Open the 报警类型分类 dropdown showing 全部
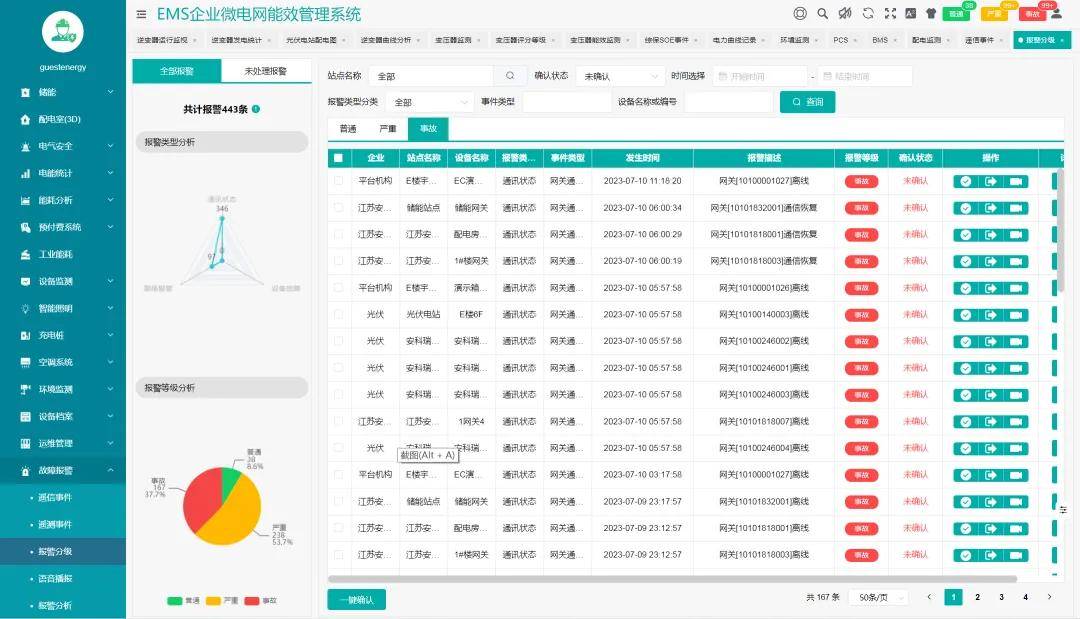This screenshot has height=619, width=1080. pos(430,102)
